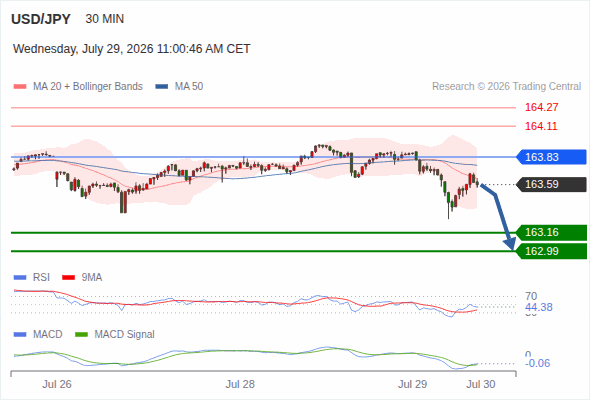Click the MA 20 + Bollinger Bands legend swatch
Viewport: 590px width, 400px height.
pos(20,87)
